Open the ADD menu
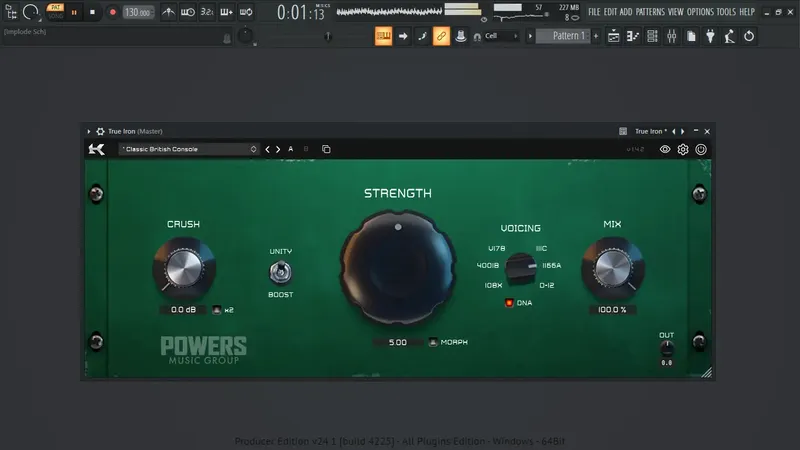 (626, 12)
